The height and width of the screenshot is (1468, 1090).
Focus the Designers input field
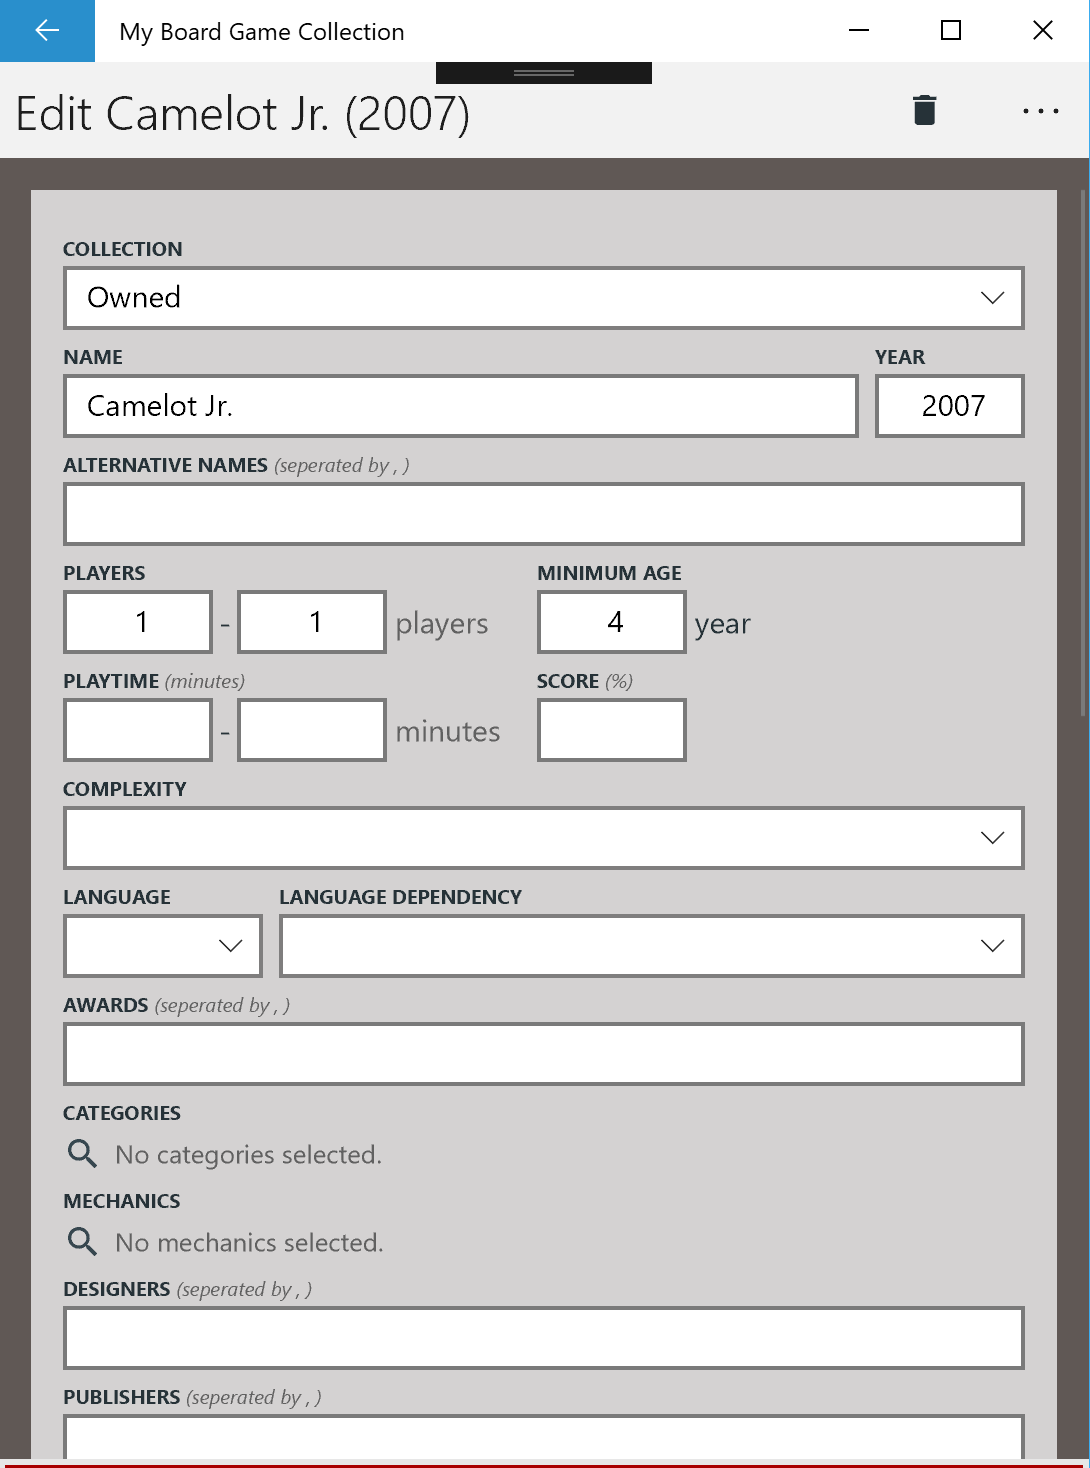point(544,1338)
